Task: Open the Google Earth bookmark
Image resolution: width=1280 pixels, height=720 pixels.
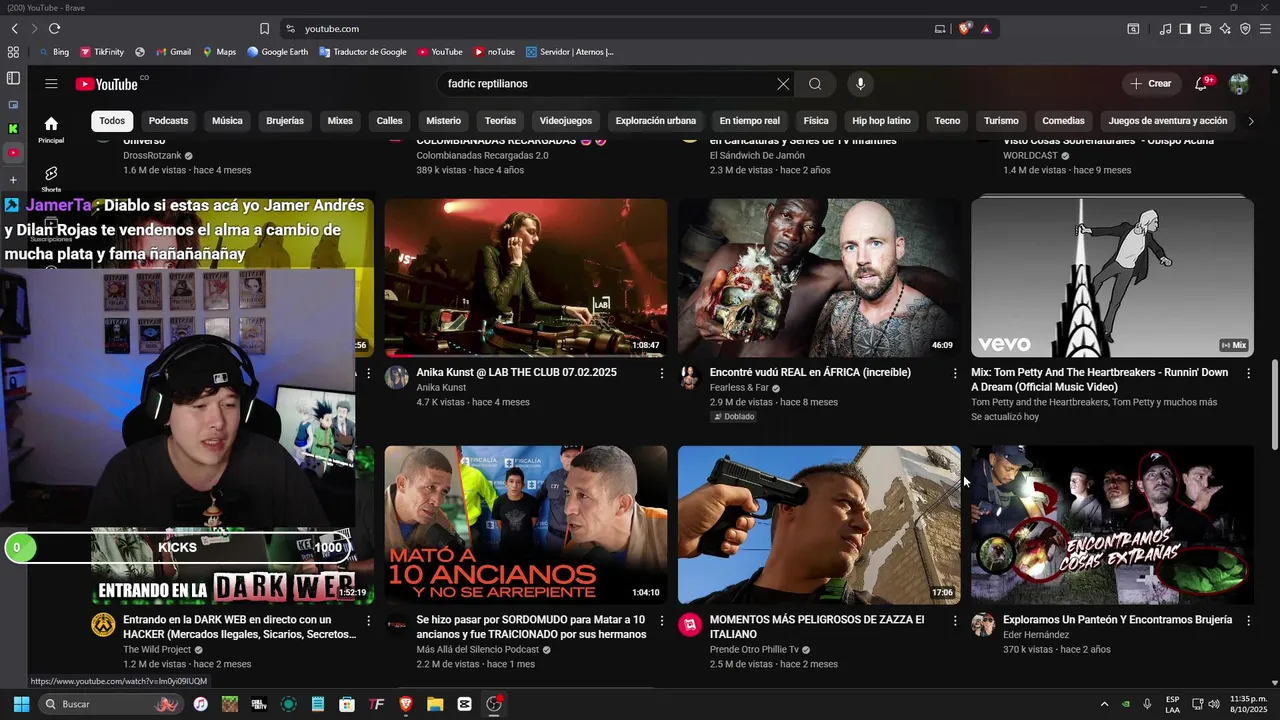Action: tap(277, 52)
